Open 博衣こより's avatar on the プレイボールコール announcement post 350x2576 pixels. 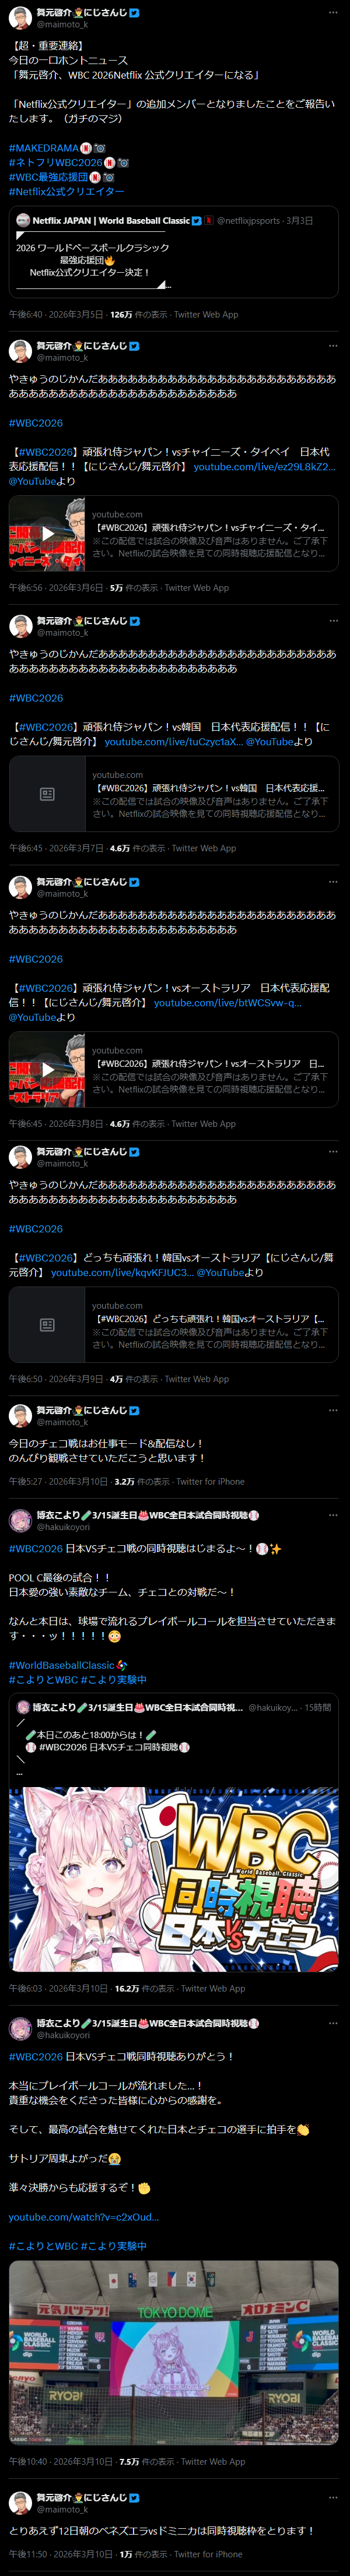coord(20,1521)
